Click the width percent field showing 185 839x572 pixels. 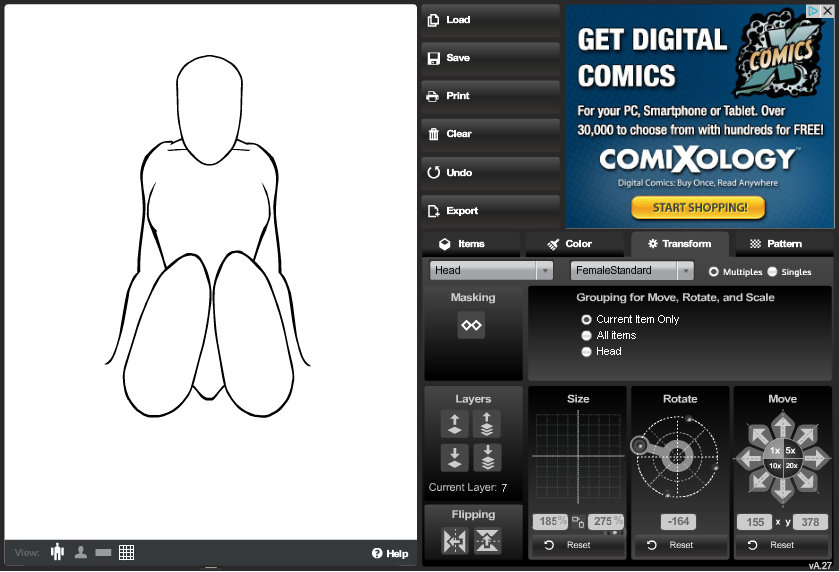[550, 522]
